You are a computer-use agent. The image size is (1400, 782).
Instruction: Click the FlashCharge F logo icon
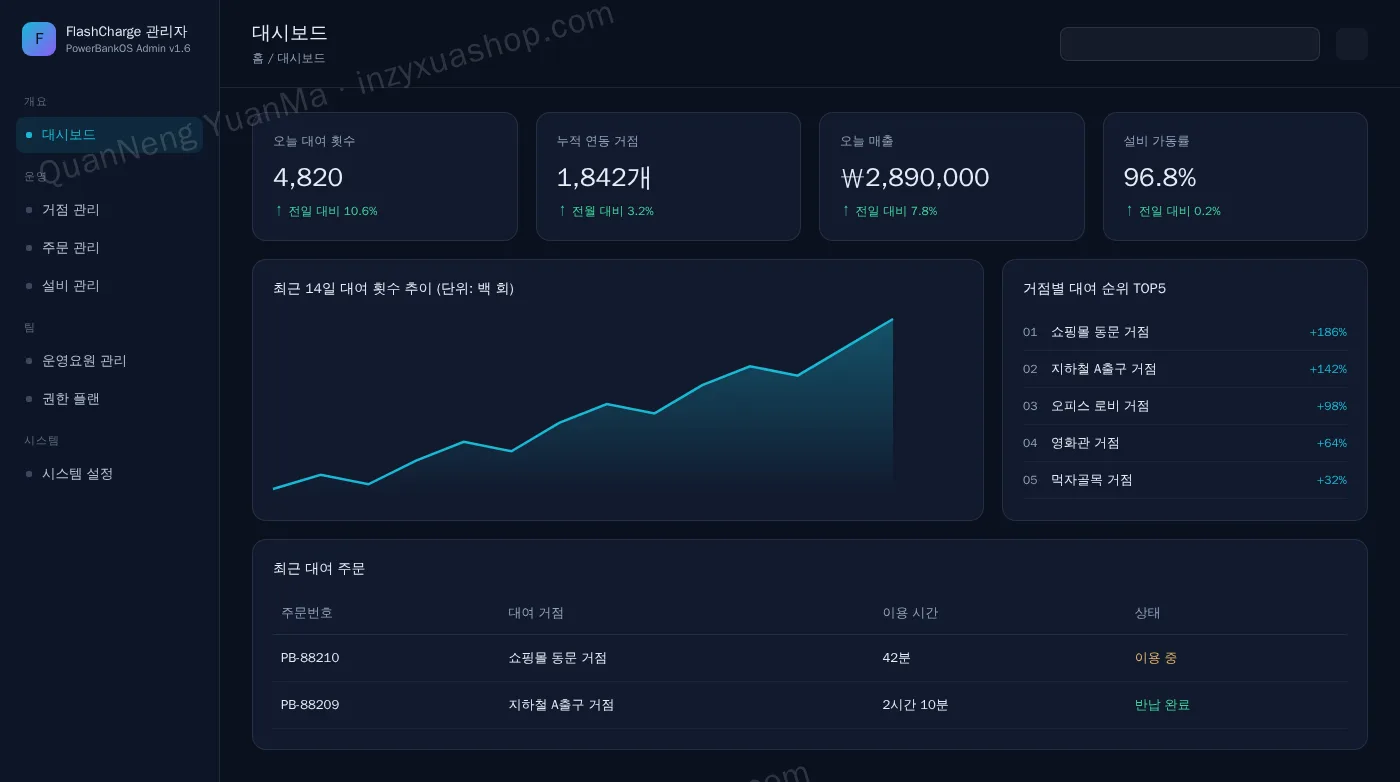coord(39,39)
